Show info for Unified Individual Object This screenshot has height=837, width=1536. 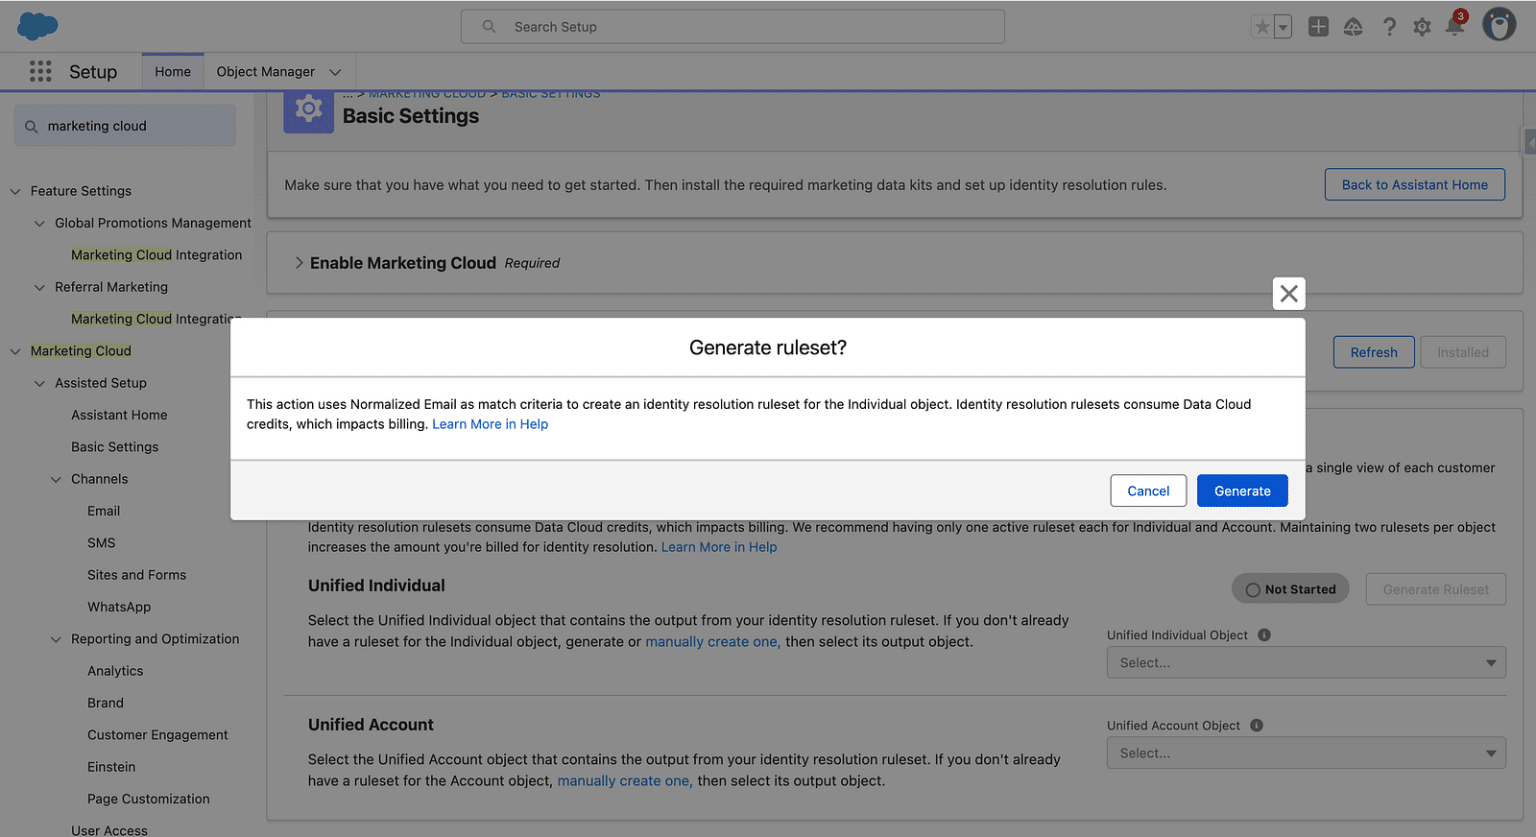tap(1264, 635)
